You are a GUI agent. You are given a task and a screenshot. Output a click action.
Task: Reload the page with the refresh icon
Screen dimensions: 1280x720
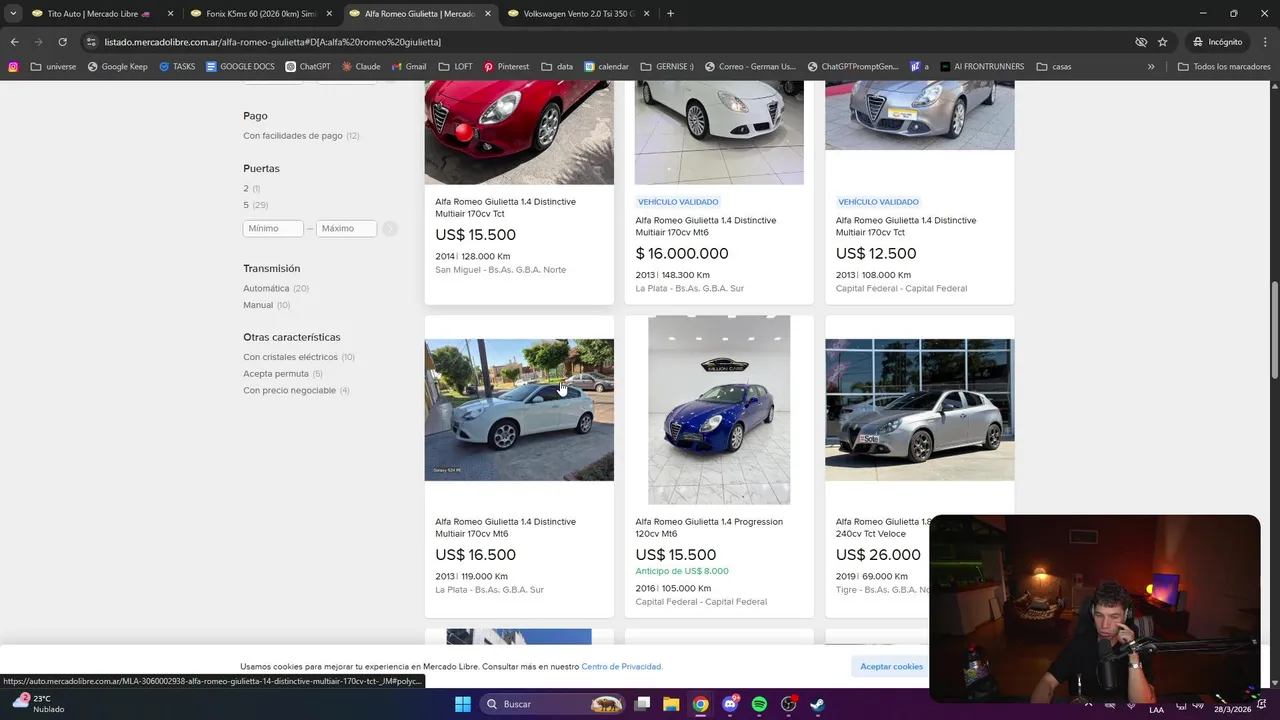[62, 42]
